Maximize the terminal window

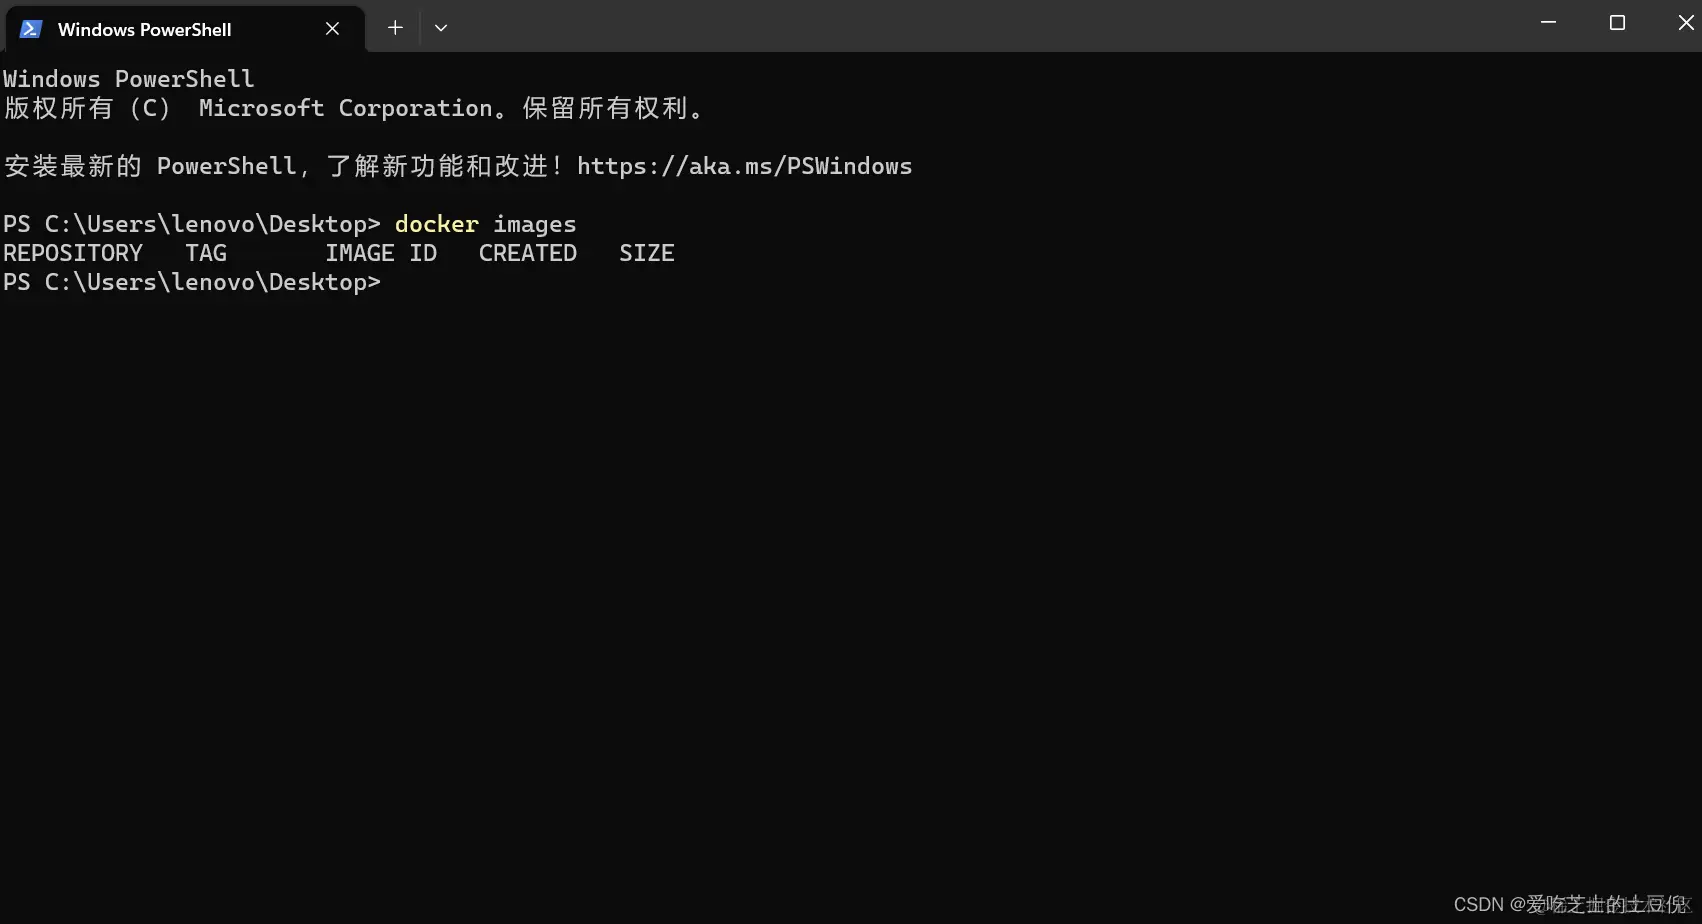pos(1617,23)
